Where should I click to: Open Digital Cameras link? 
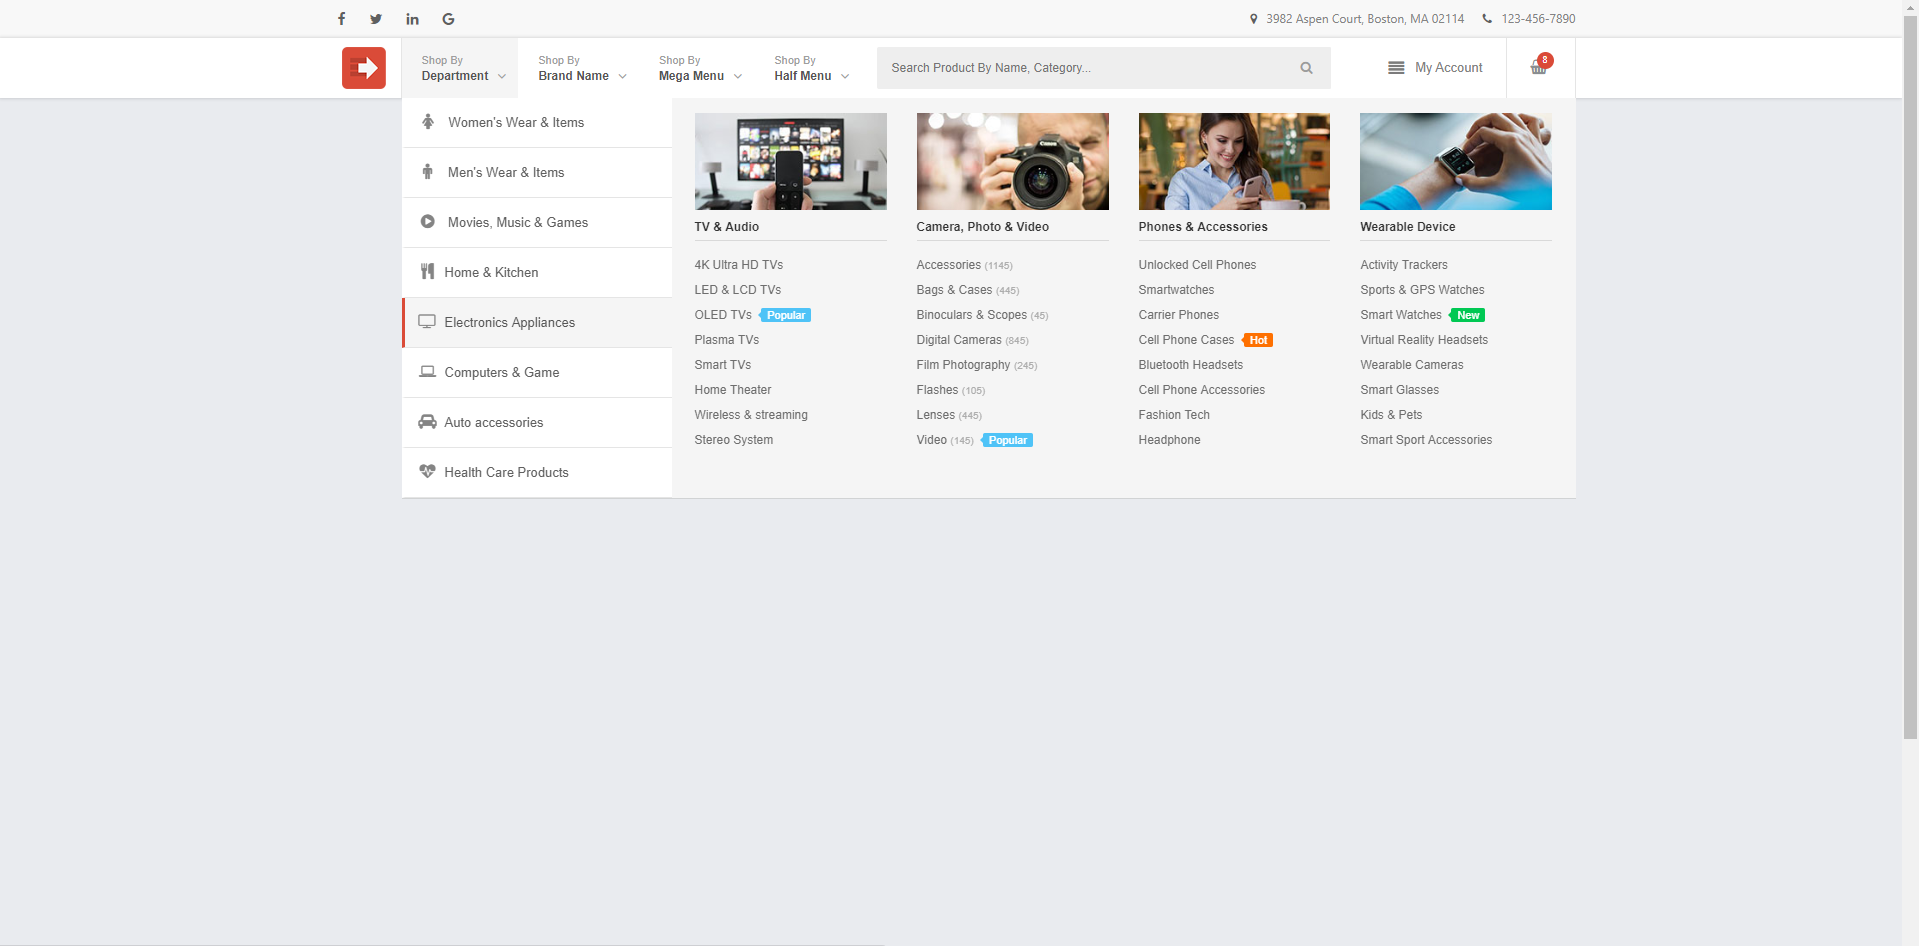959,340
